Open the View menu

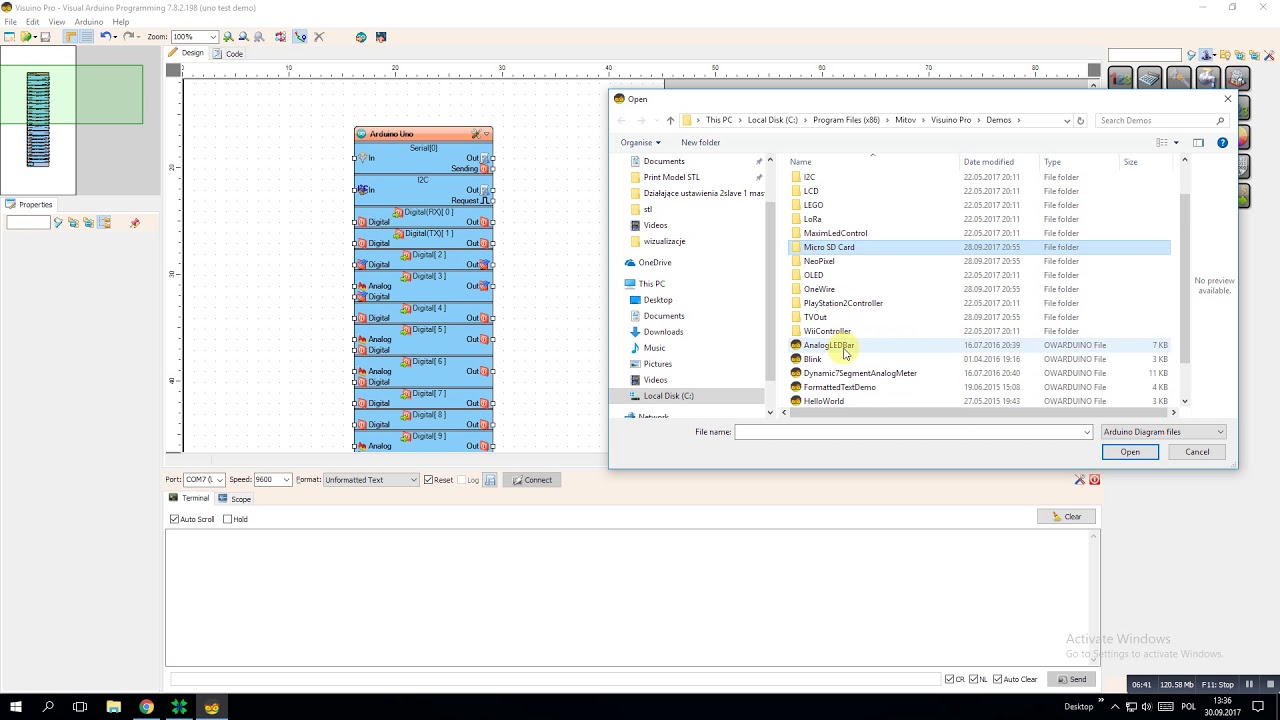pos(57,22)
